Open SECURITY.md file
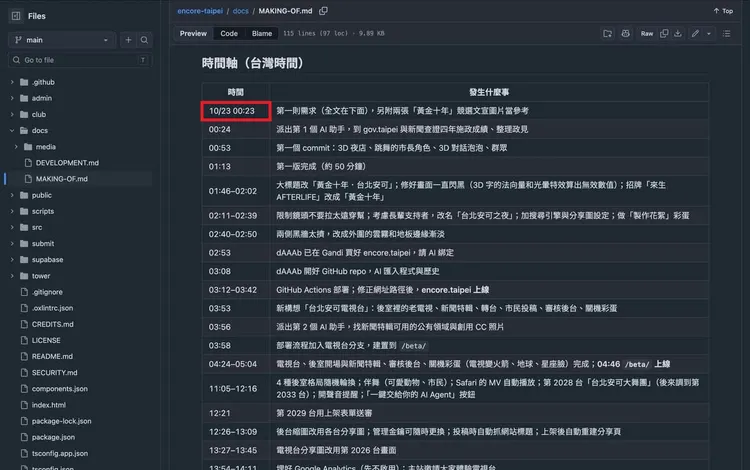Screen dimensions: 750x470 pyautogui.click(x=55, y=373)
